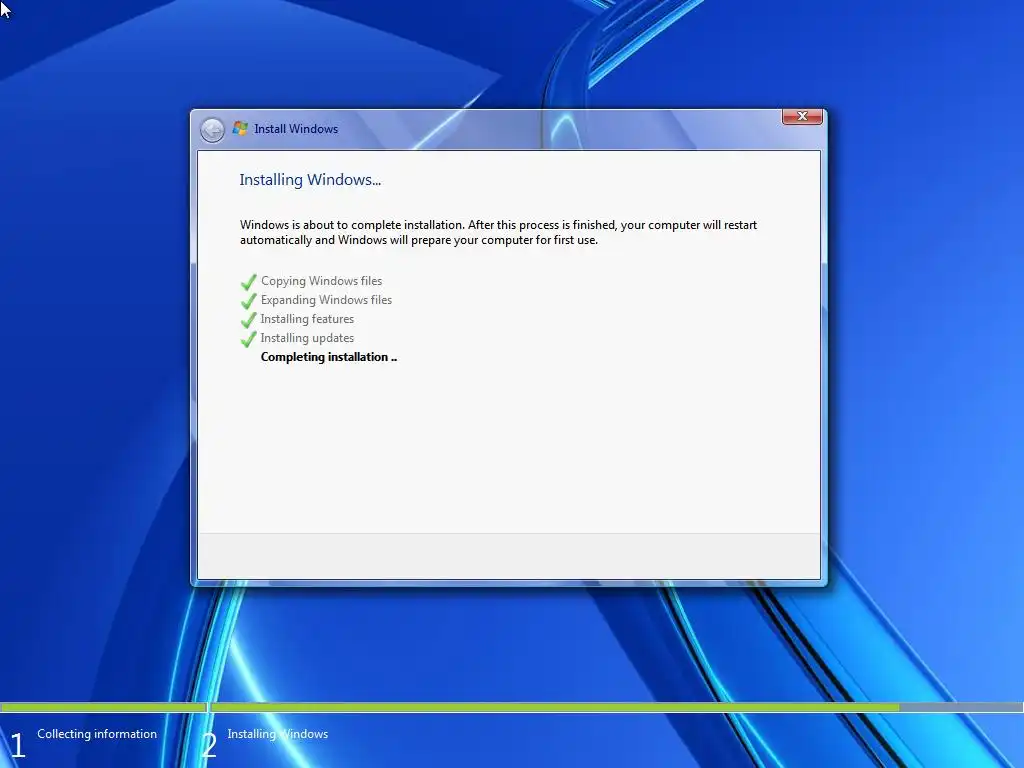Click the 'Collecting information' stage label
This screenshot has height=768, width=1024.
point(97,734)
